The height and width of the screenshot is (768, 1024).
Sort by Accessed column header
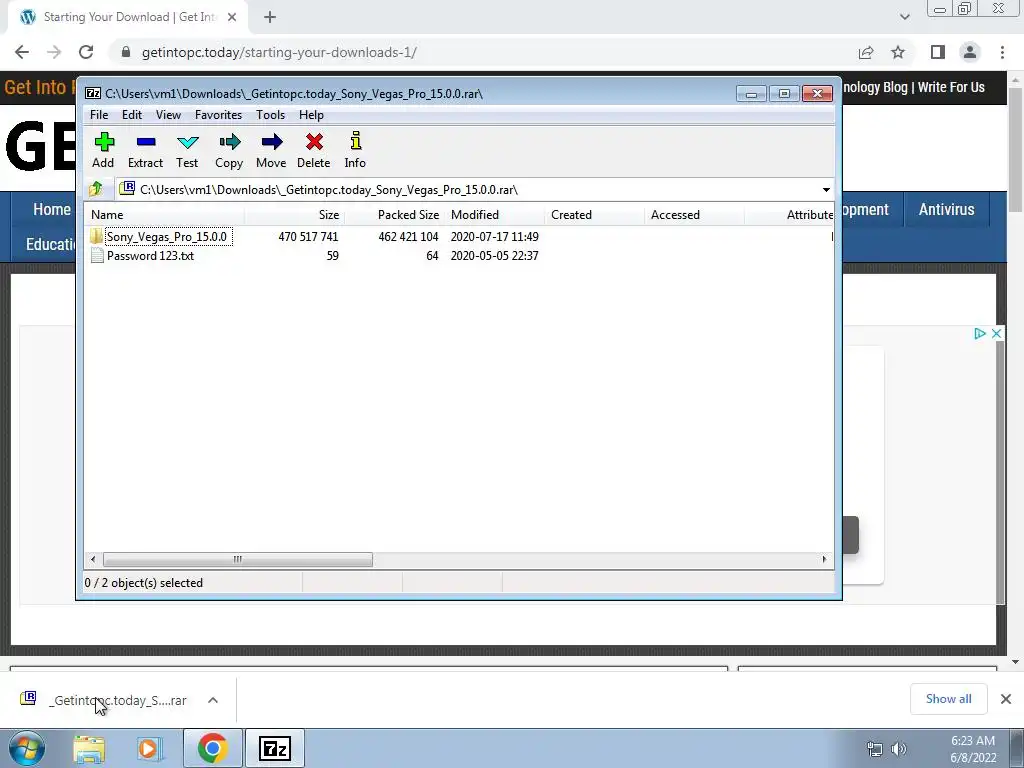pos(694,215)
